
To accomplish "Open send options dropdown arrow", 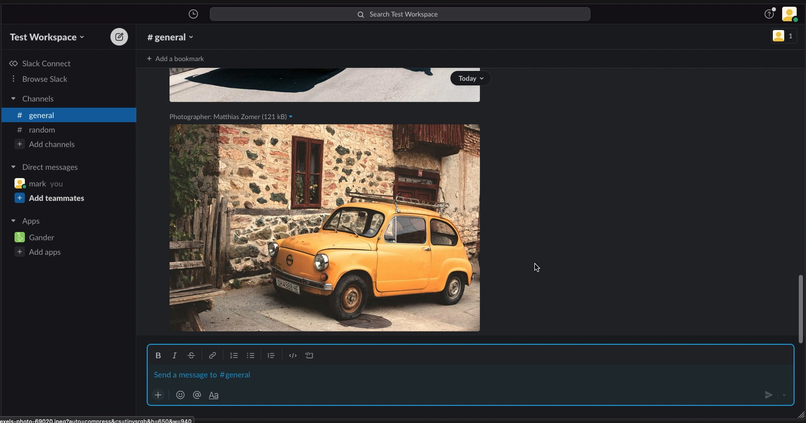I will point(784,395).
